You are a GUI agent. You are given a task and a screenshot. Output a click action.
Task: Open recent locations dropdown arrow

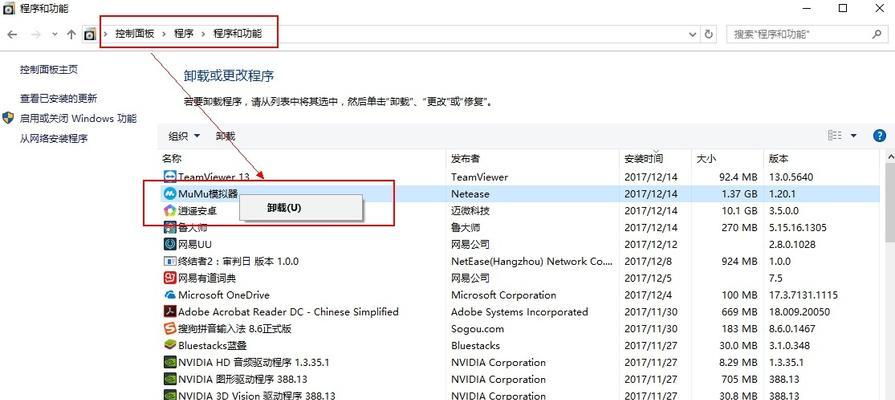coord(55,34)
